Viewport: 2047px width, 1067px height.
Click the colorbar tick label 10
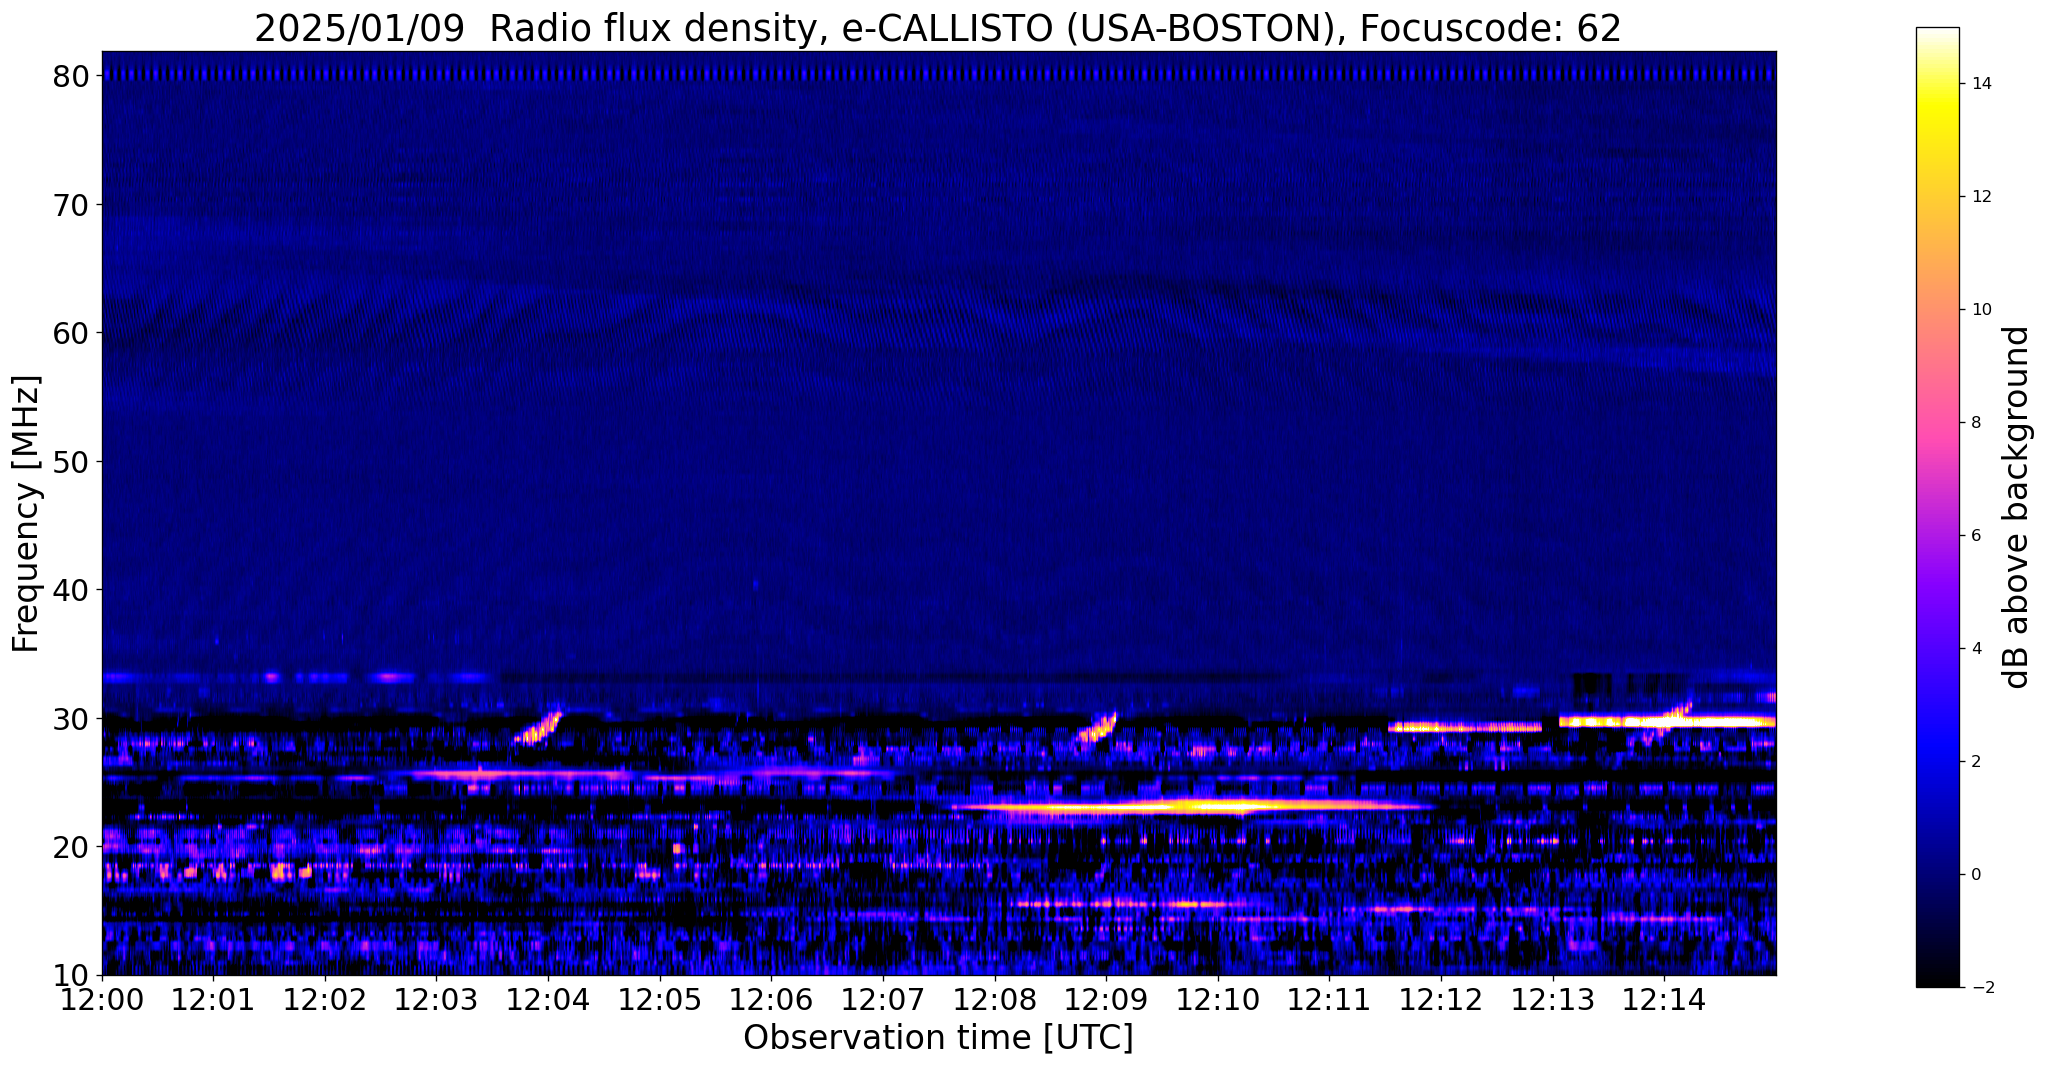click(x=1980, y=310)
